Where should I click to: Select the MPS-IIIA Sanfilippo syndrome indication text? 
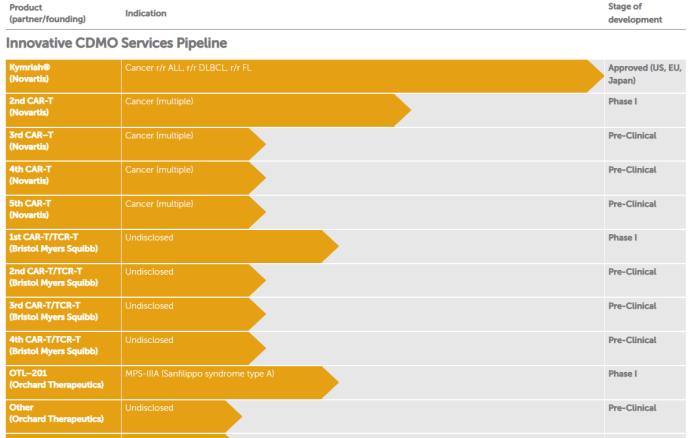(x=200, y=374)
